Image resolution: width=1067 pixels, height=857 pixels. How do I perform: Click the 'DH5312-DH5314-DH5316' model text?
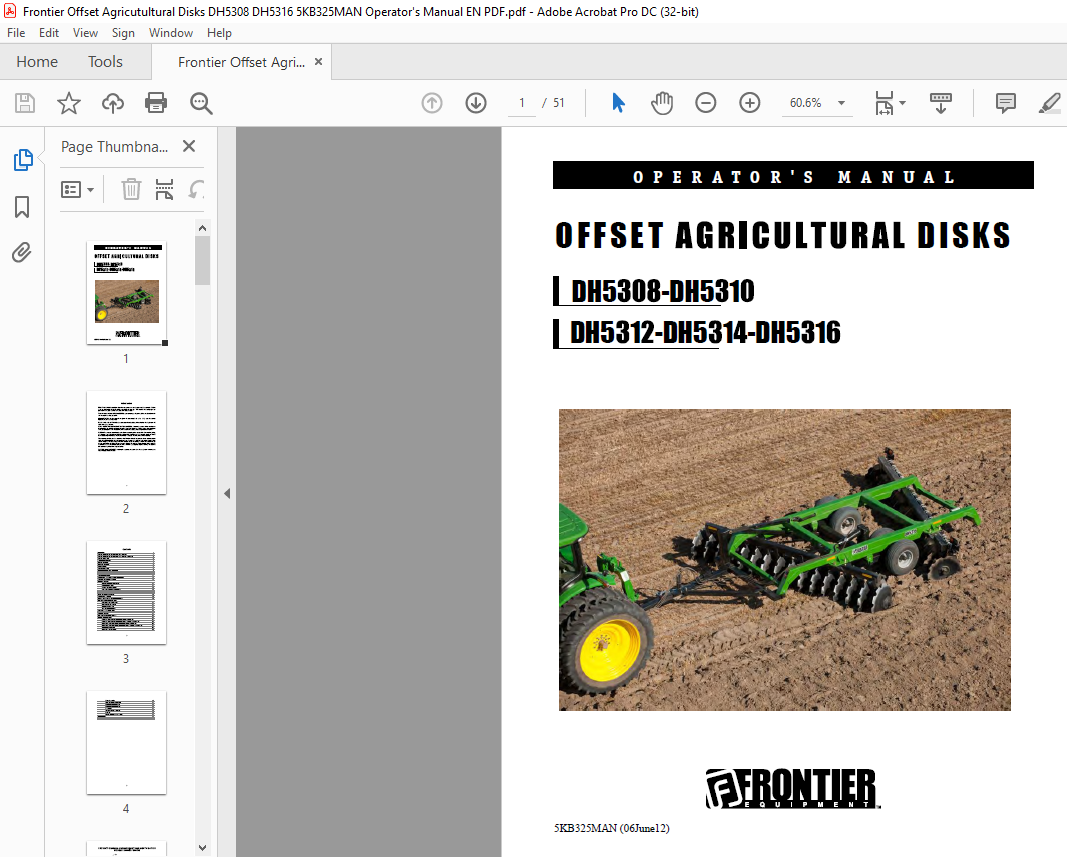point(705,333)
